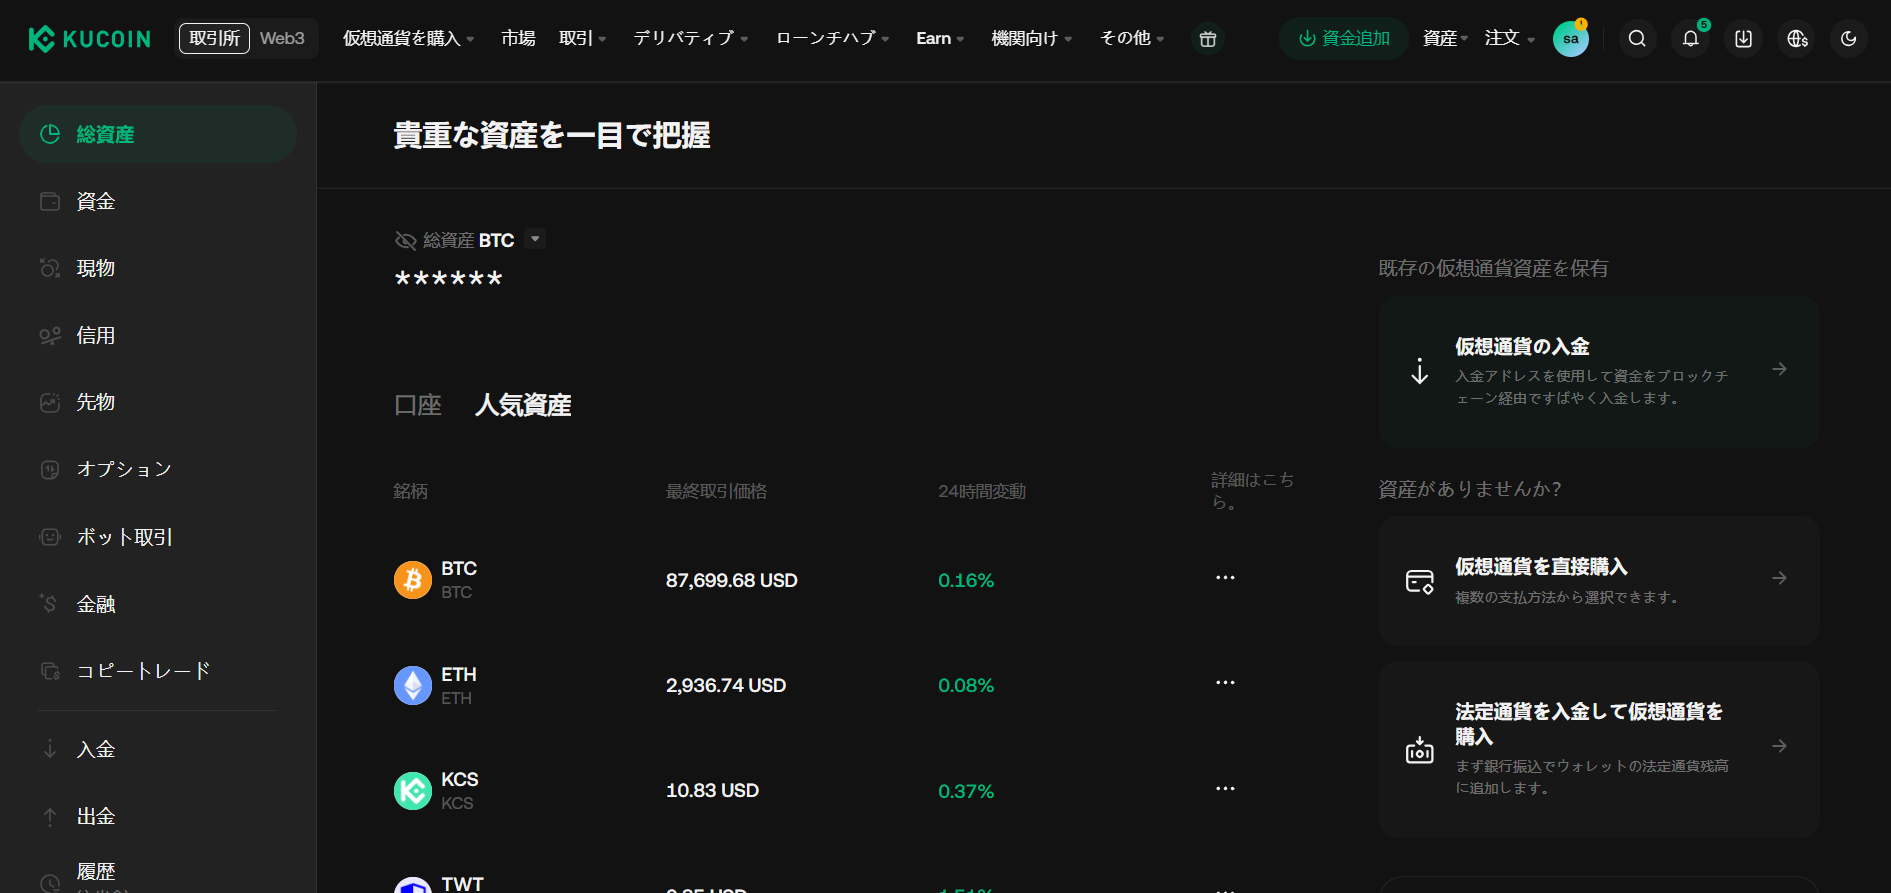Click the KuCoin logo

tap(90, 39)
